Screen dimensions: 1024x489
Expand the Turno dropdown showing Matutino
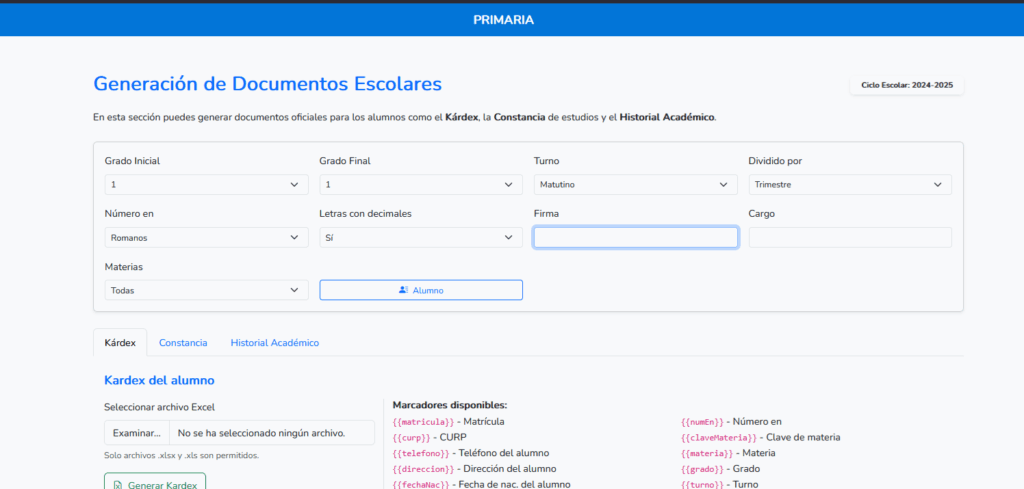point(635,185)
